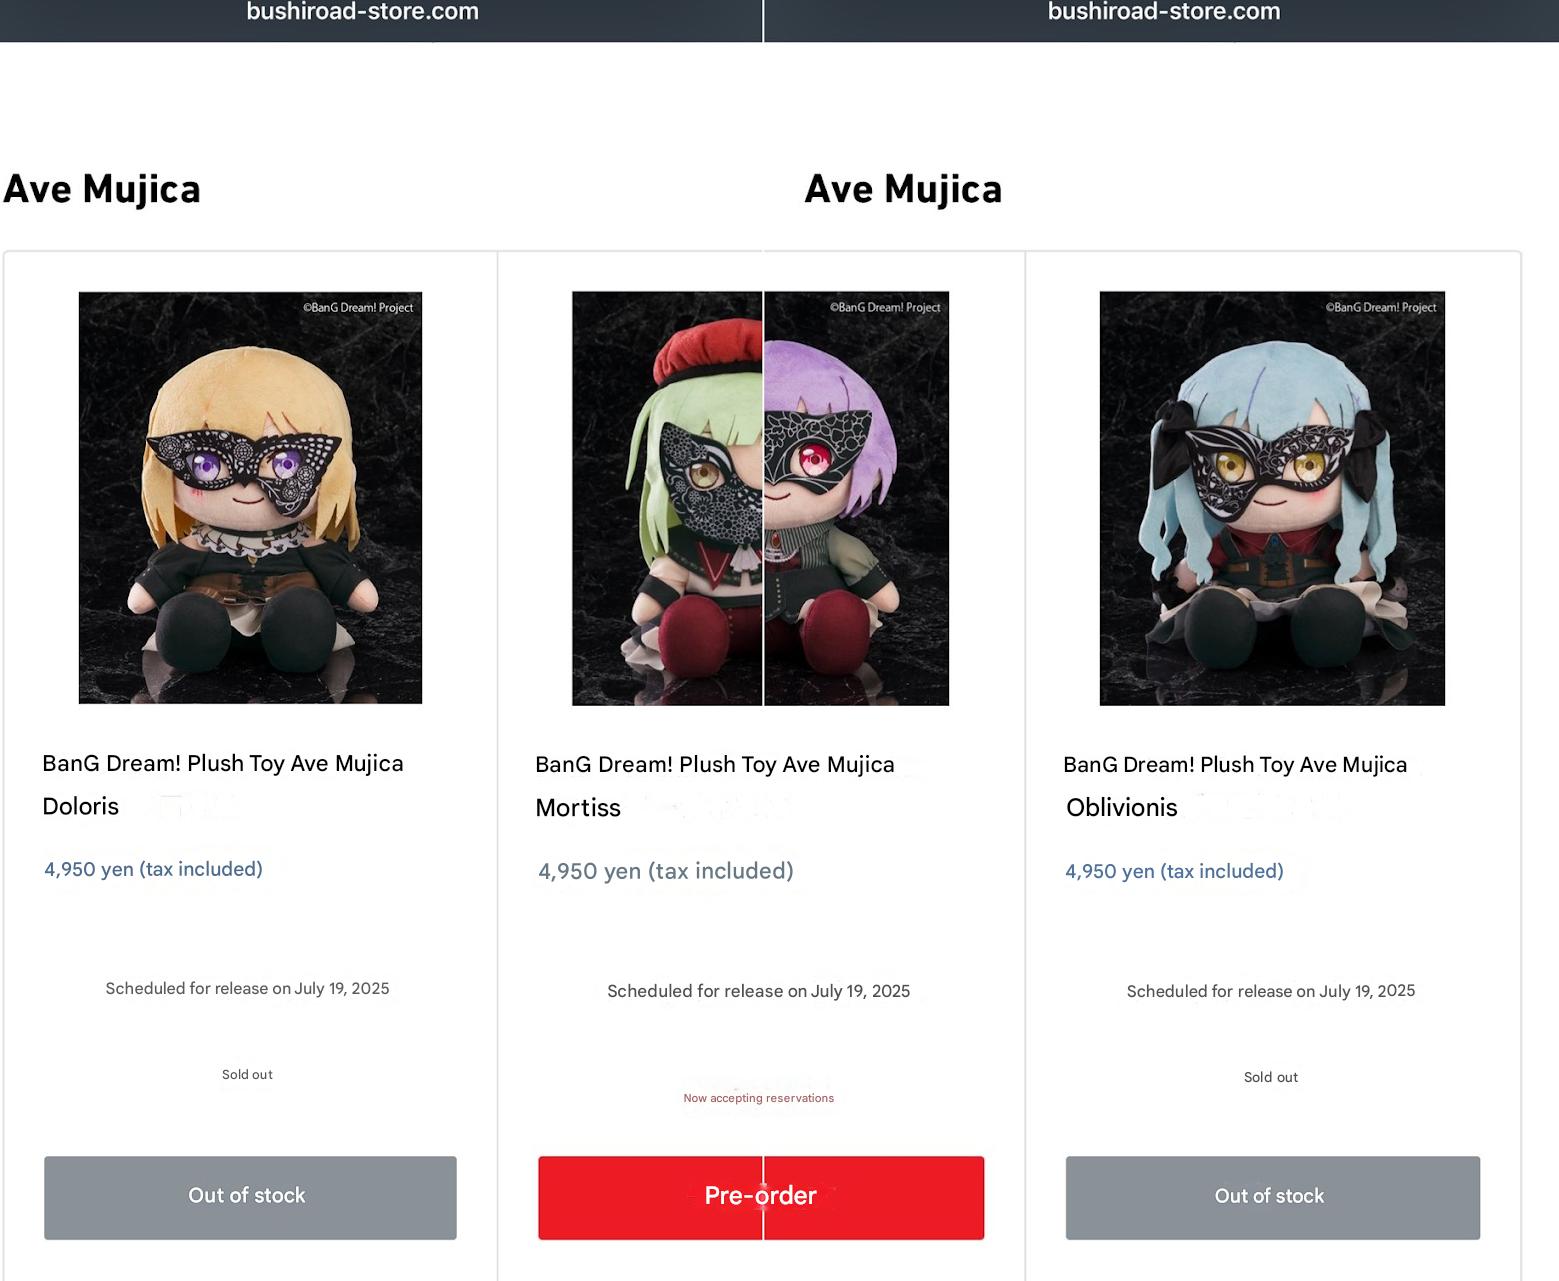The height and width of the screenshot is (1281, 1559).
Task: Click Out of stock button under Oblivionis
Action: pyautogui.click(x=1272, y=1198)
